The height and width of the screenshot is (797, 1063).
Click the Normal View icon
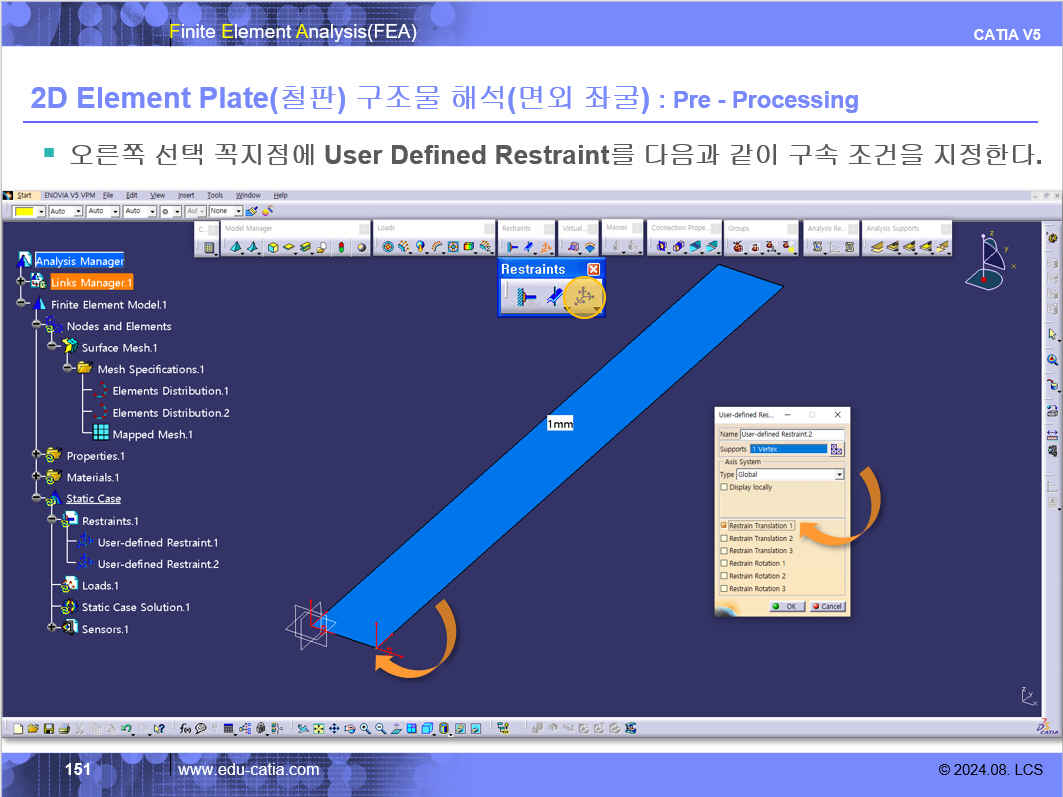397,729
